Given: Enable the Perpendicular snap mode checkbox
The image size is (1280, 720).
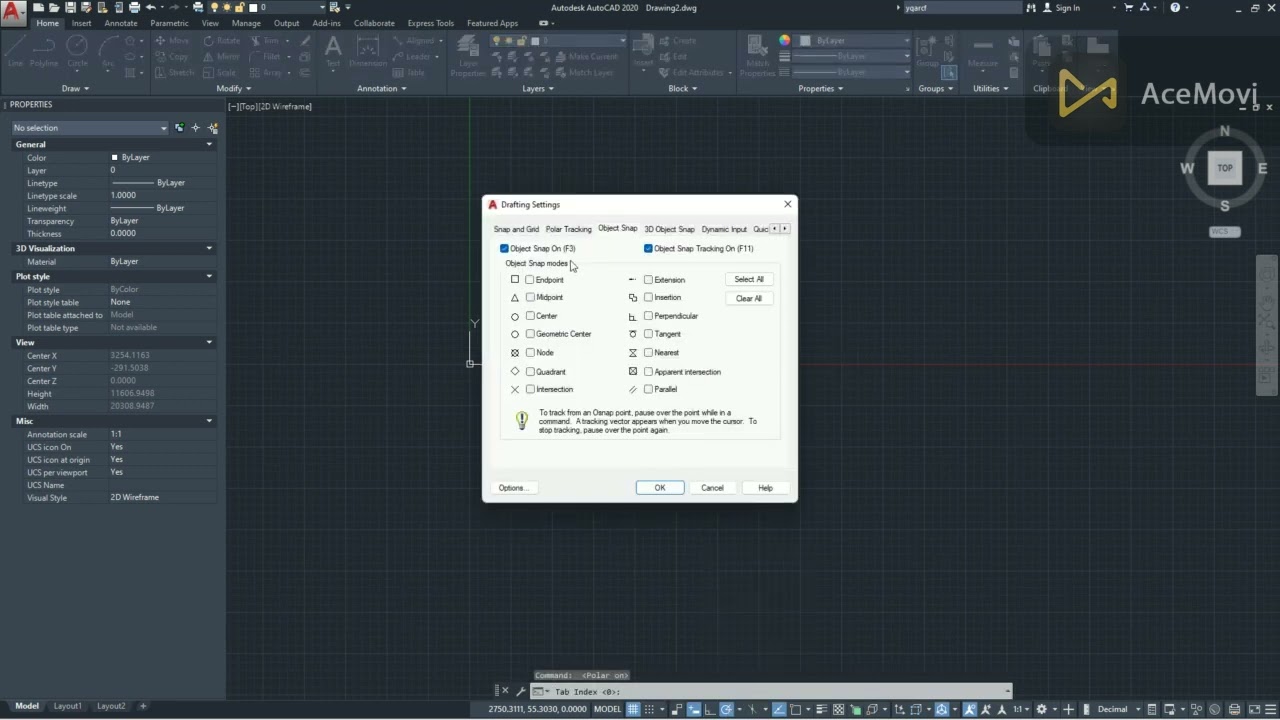Looking at the screenshot, I should pos(648,316).
